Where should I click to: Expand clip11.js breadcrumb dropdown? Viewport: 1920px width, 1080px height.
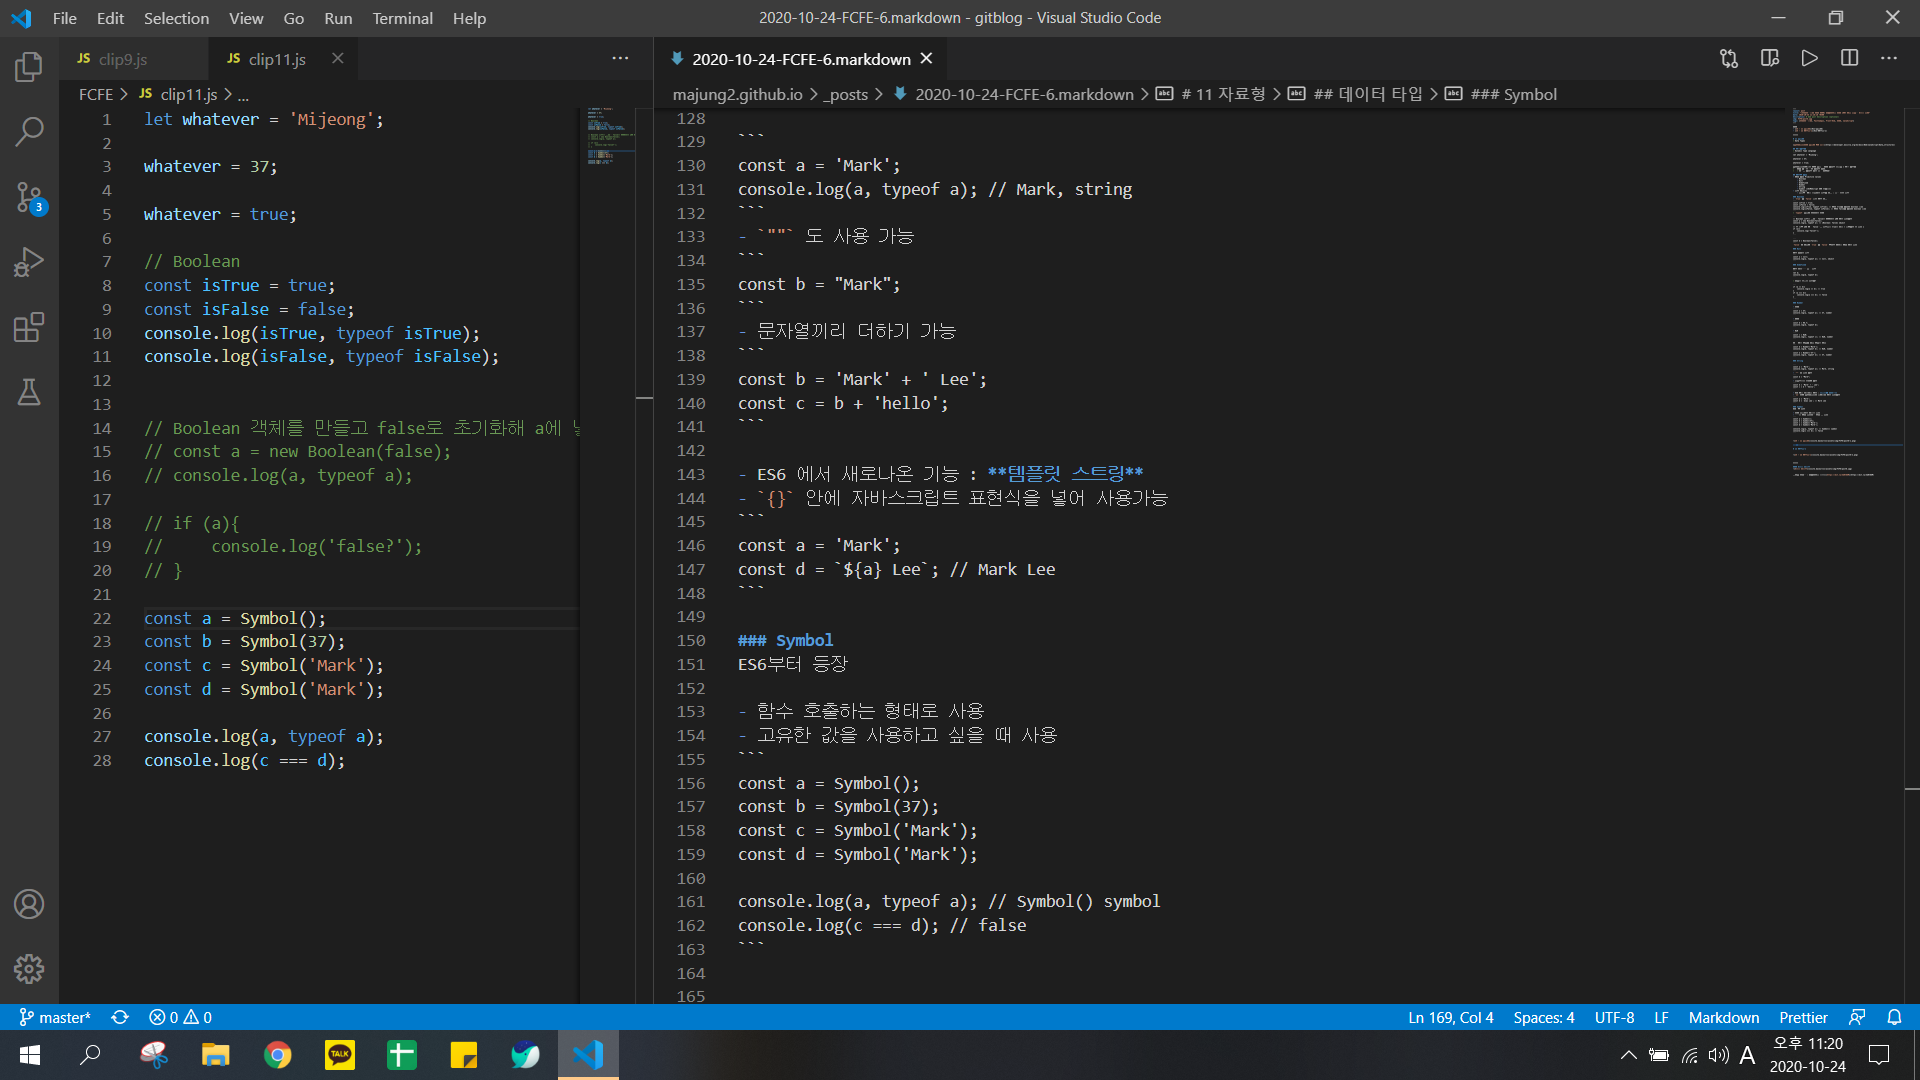178,94
